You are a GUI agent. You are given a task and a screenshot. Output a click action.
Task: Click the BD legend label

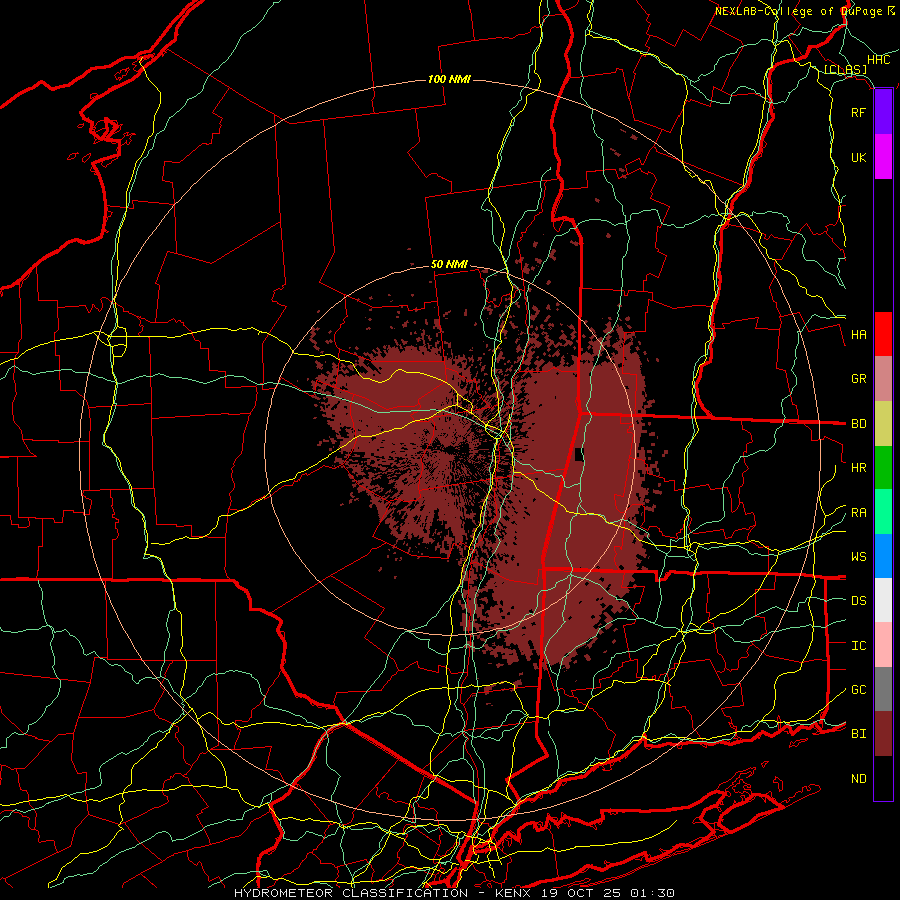(x=858, y=424)
